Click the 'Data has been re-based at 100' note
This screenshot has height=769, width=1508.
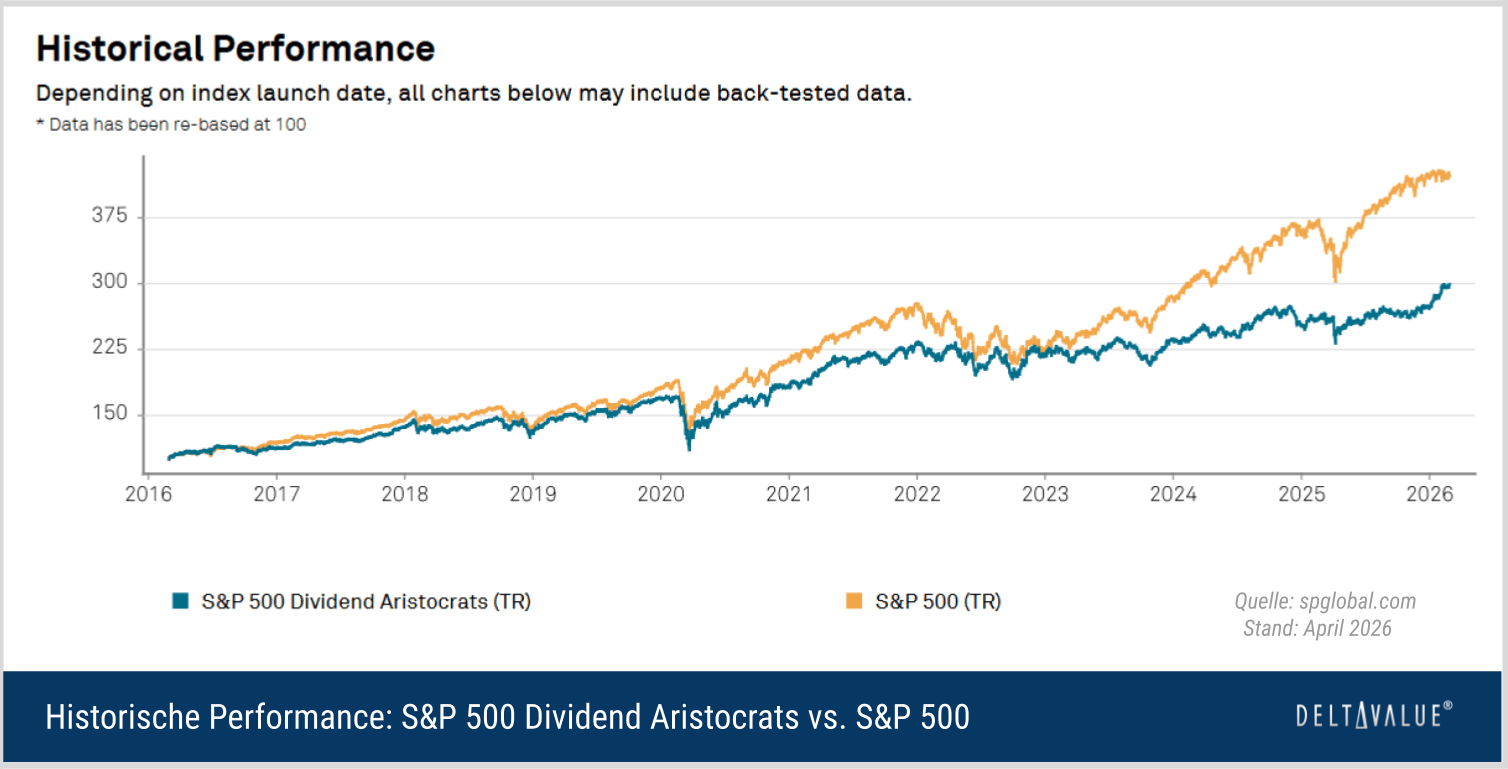click(x=171, y=125)
